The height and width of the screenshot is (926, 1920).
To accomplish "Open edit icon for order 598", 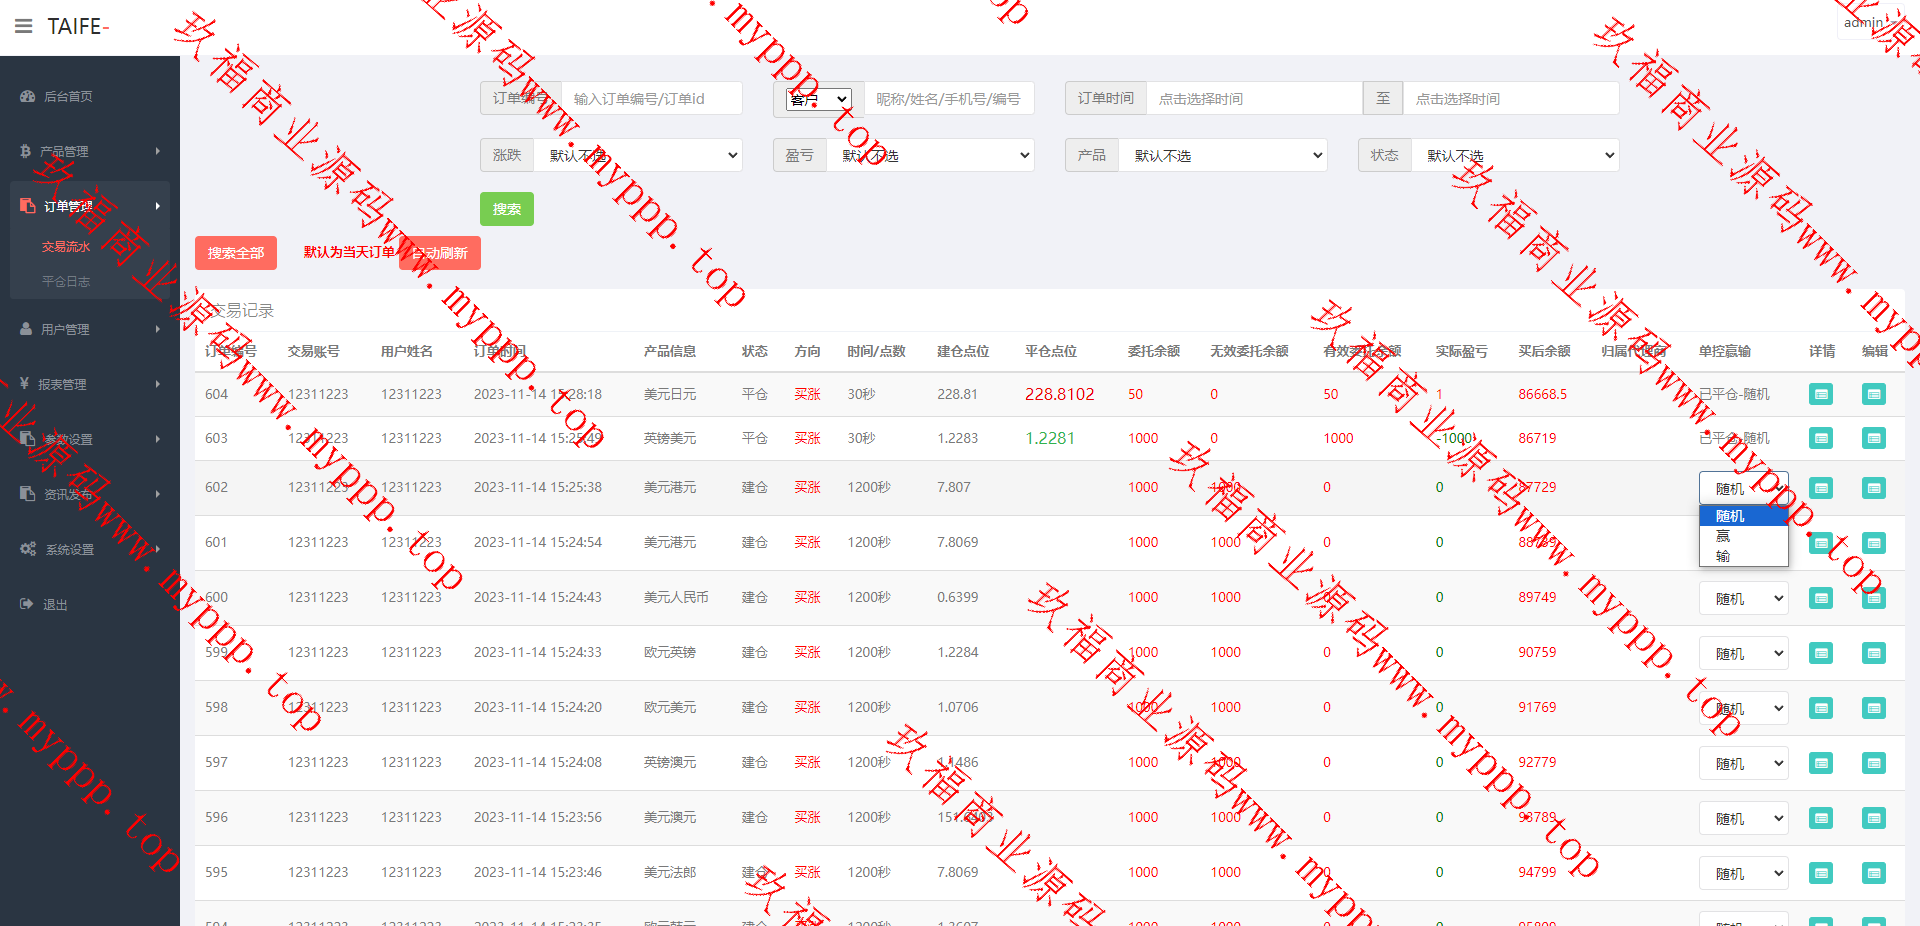I will pyautogui.click(x=1874, y=708).
